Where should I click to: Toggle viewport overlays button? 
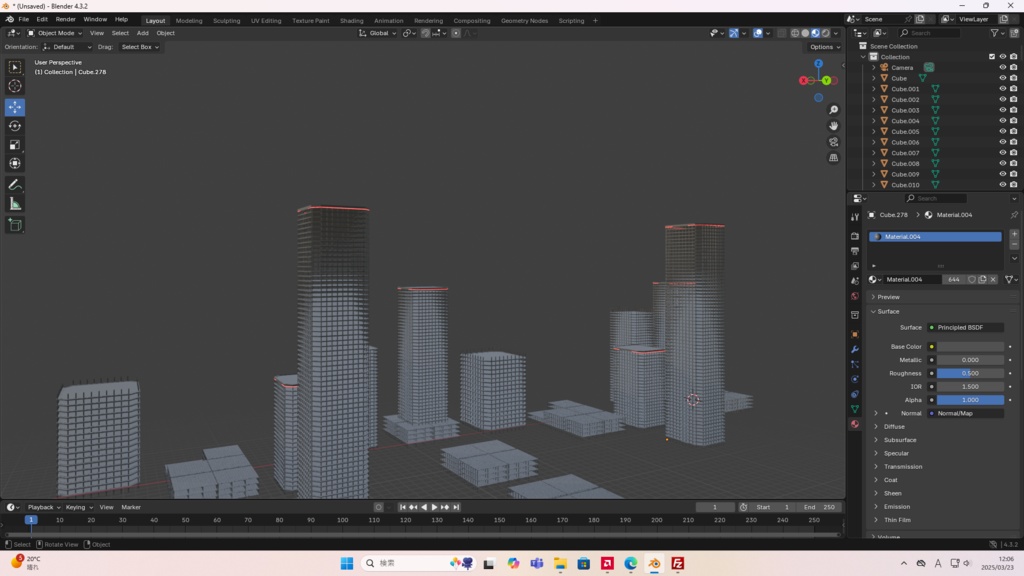pyautogui.click(x=758, y=33)
